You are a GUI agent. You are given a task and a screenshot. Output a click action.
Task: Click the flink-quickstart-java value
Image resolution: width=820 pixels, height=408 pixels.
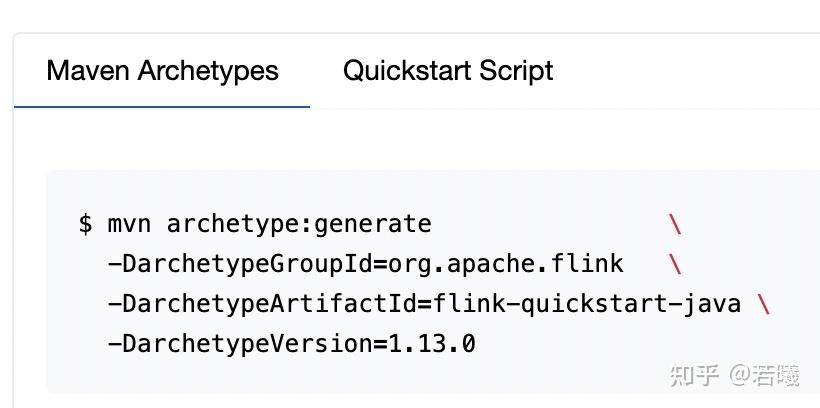click(579, 304)
